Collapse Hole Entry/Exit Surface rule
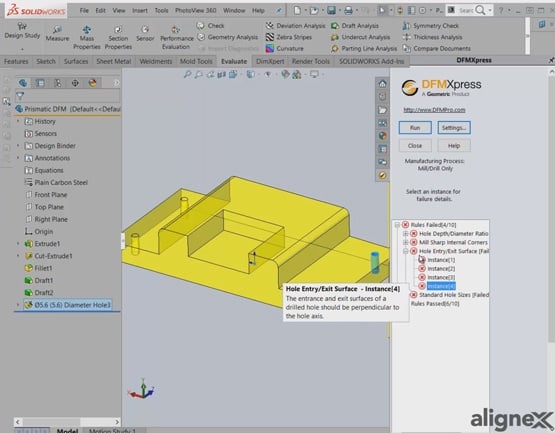The height and width of the screenshot is (433, 555). click(x=406, y=251)
